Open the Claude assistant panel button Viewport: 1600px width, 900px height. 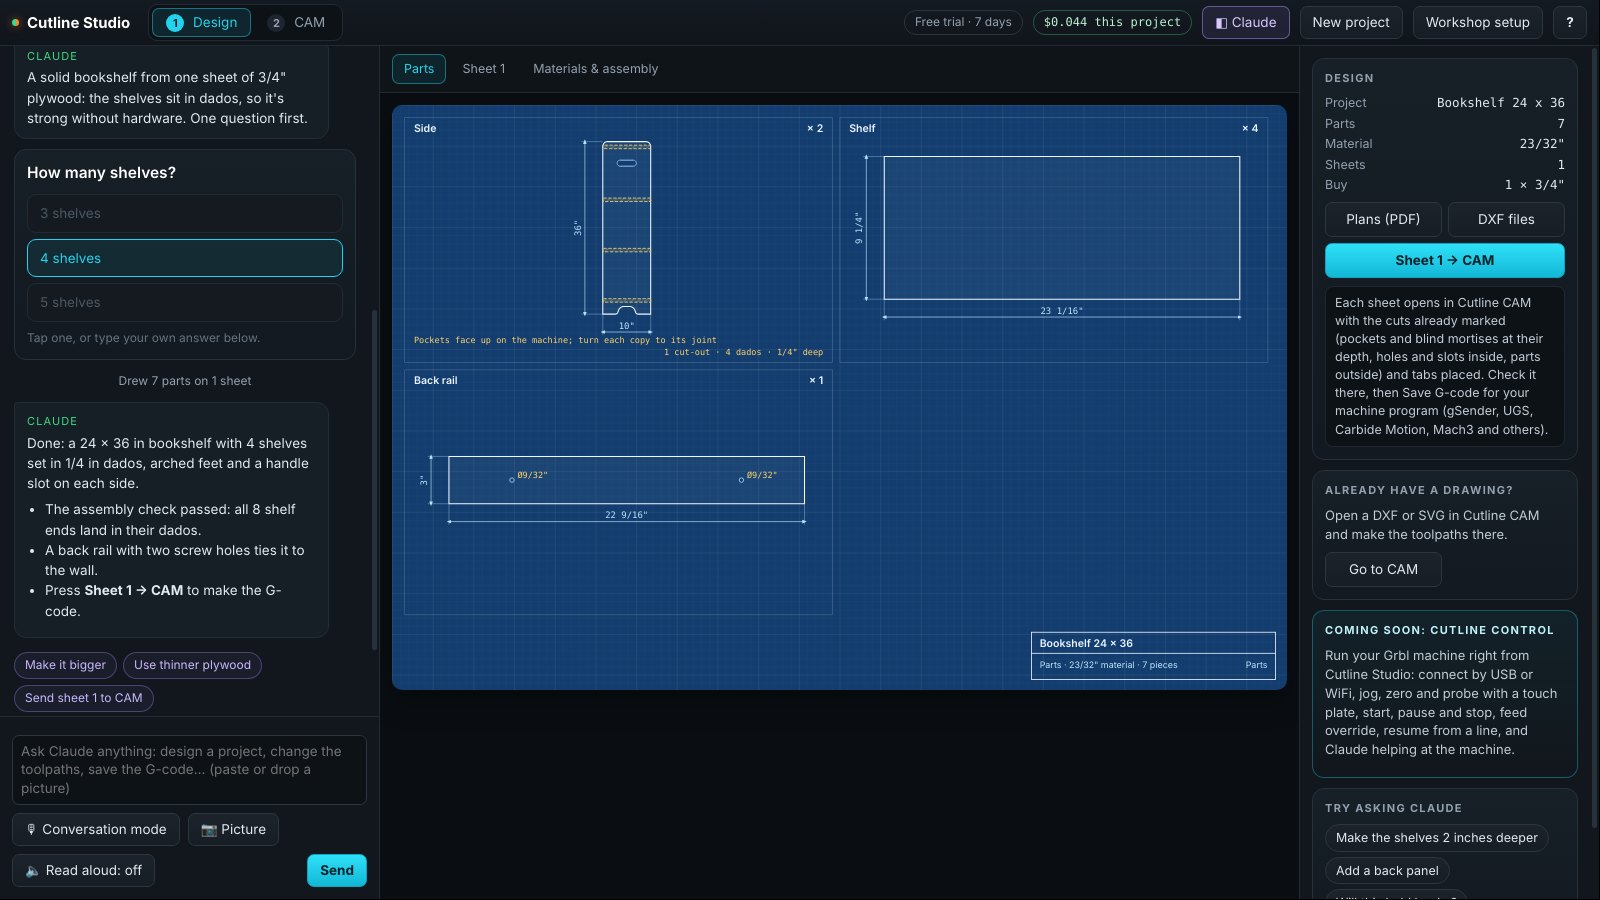(x=1245, y=22)
